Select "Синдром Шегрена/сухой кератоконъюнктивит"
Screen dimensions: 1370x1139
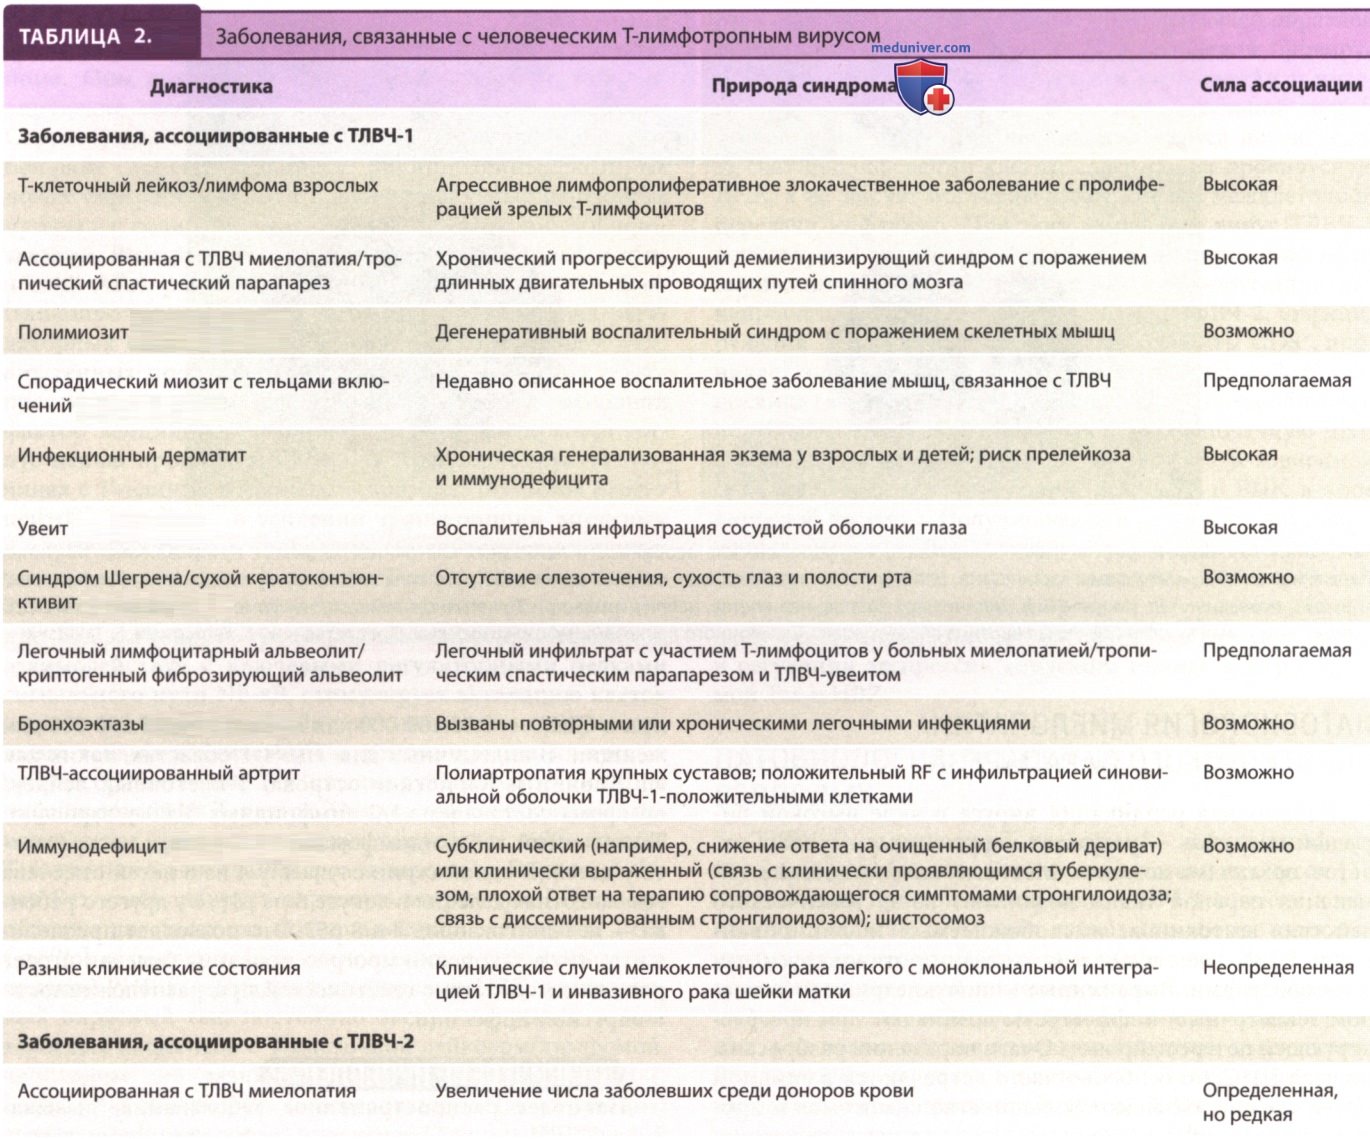[x=200, y=590]
